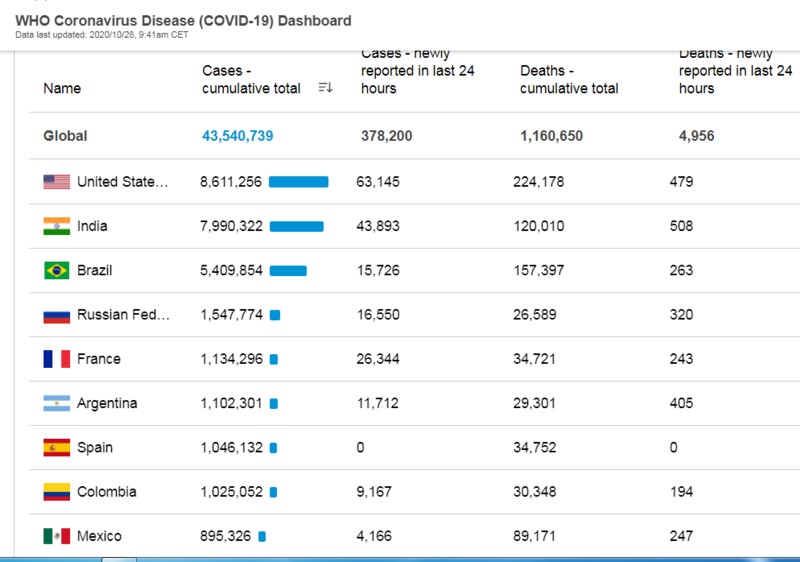Open the United States country link
800x562 pixels.
tap(123, 182)
